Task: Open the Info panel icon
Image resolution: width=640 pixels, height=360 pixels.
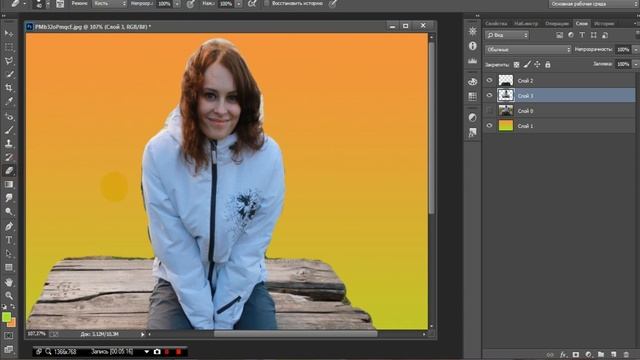Action: pos(473,46)
